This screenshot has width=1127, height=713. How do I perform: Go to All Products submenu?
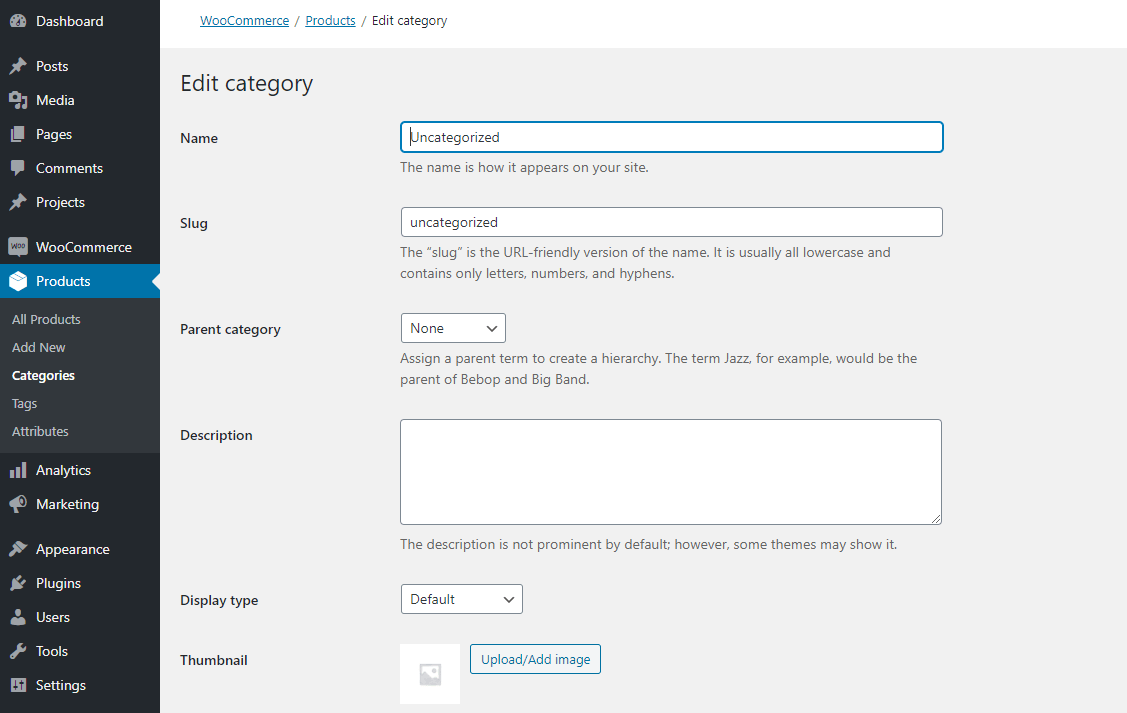pos(44,318)
